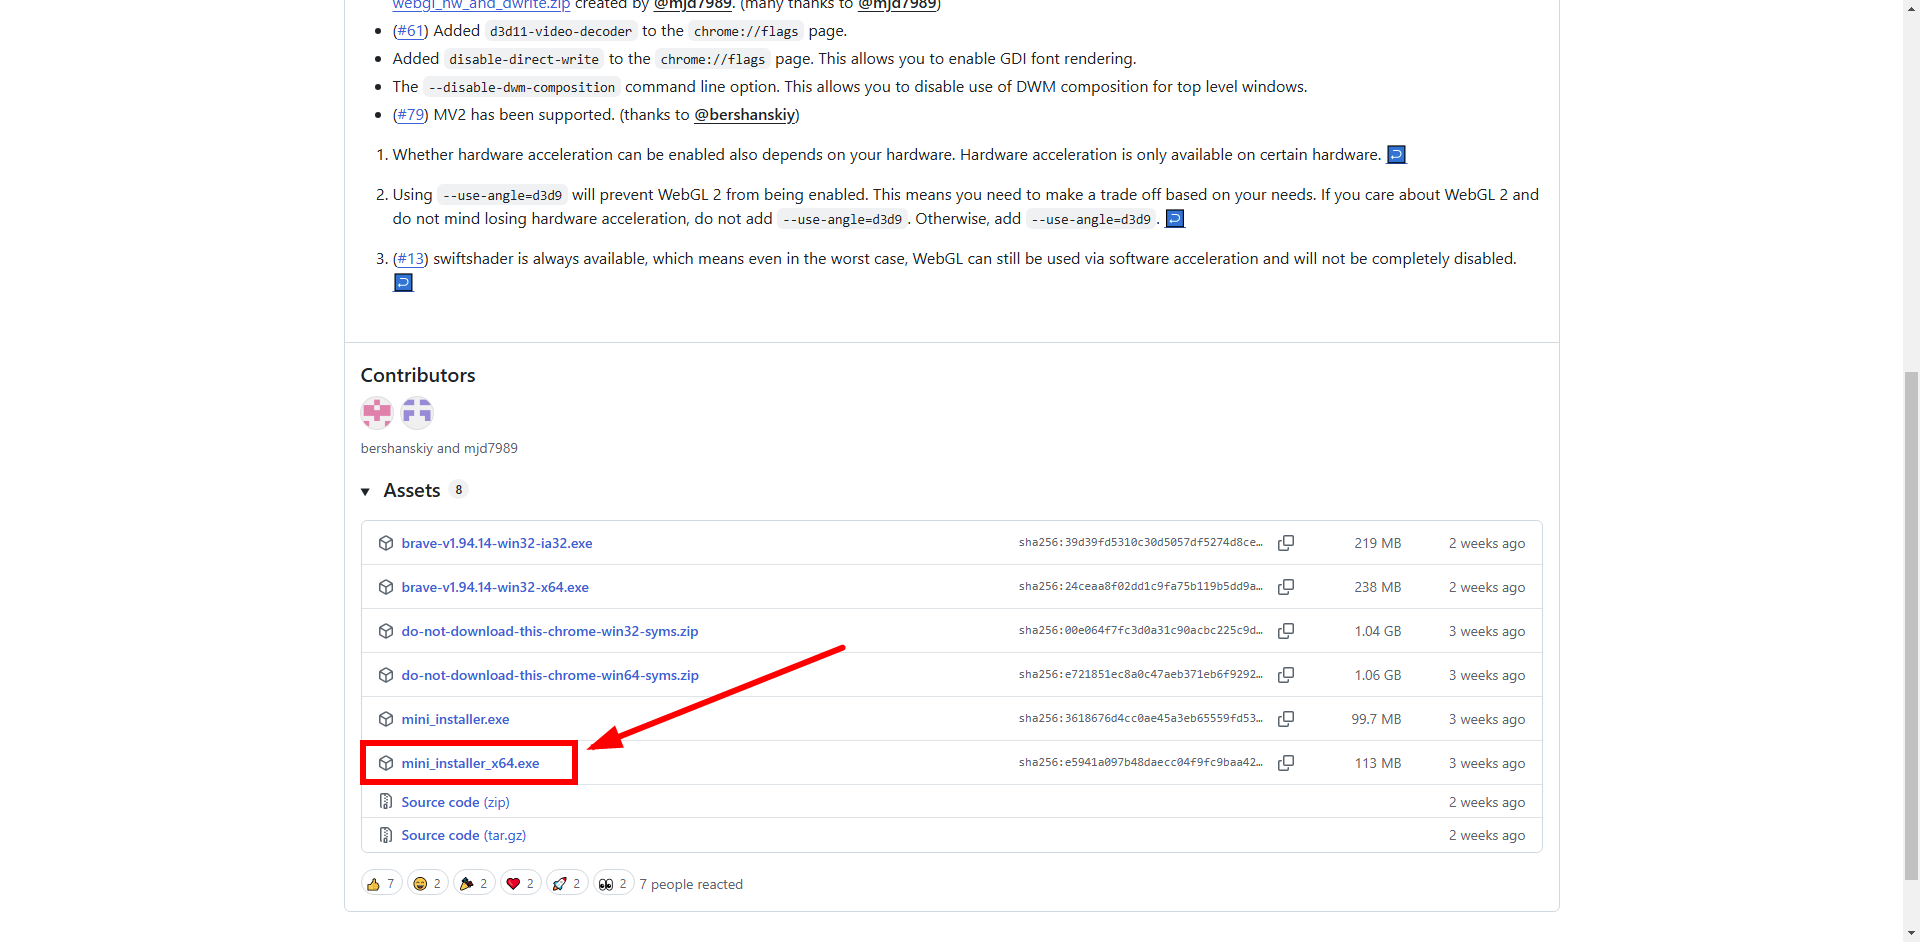
Task: Download brave-v1.94.14-win32-x64.exe
Action: [x=495, y=587]
